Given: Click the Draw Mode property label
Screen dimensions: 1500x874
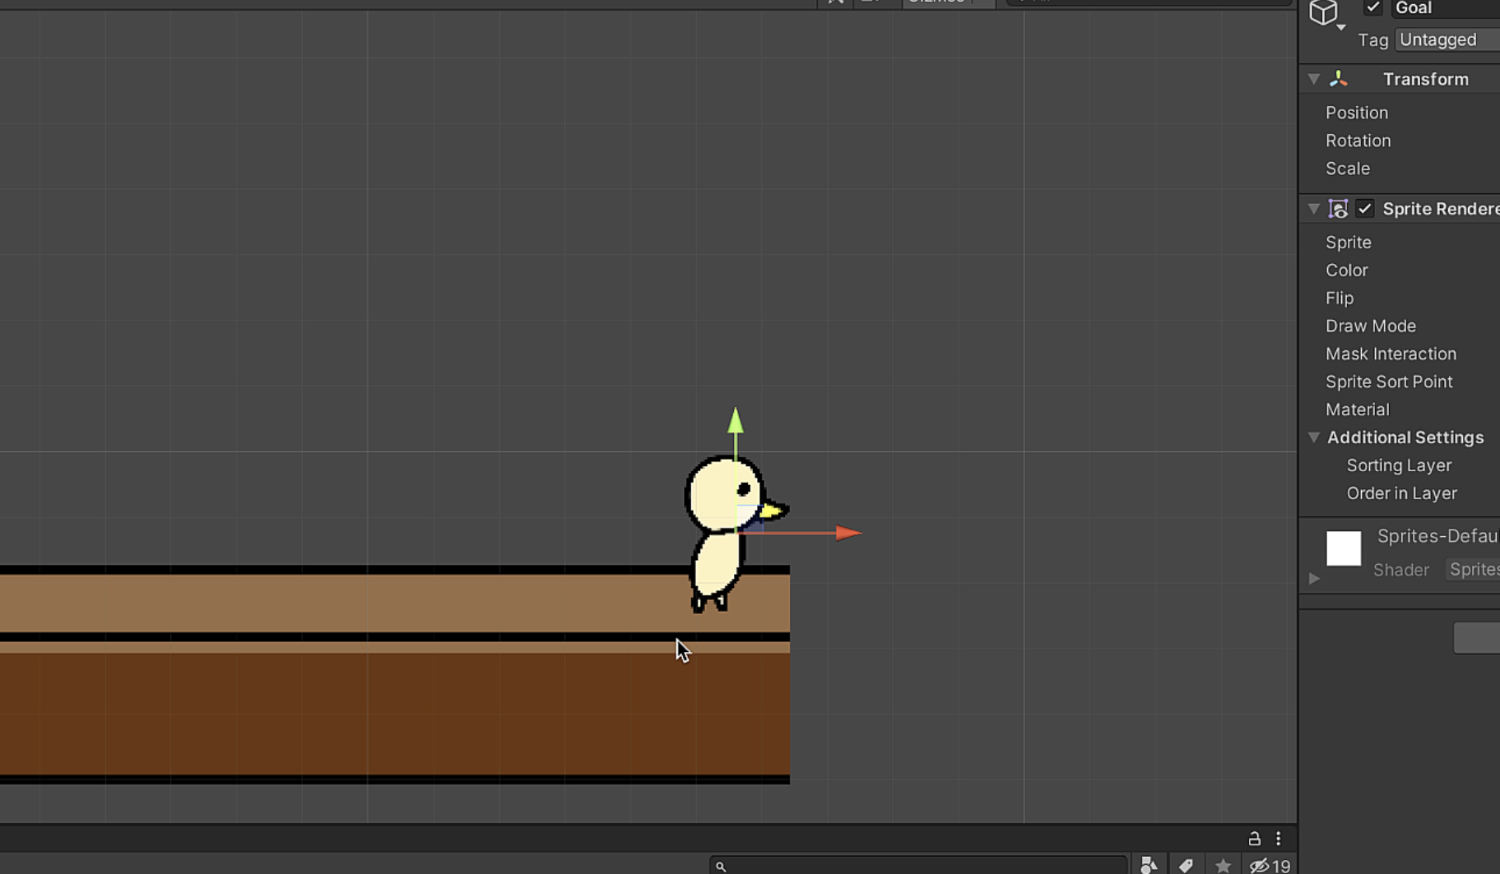Looking at the screenshot, I should click(x=1370, y=327).
